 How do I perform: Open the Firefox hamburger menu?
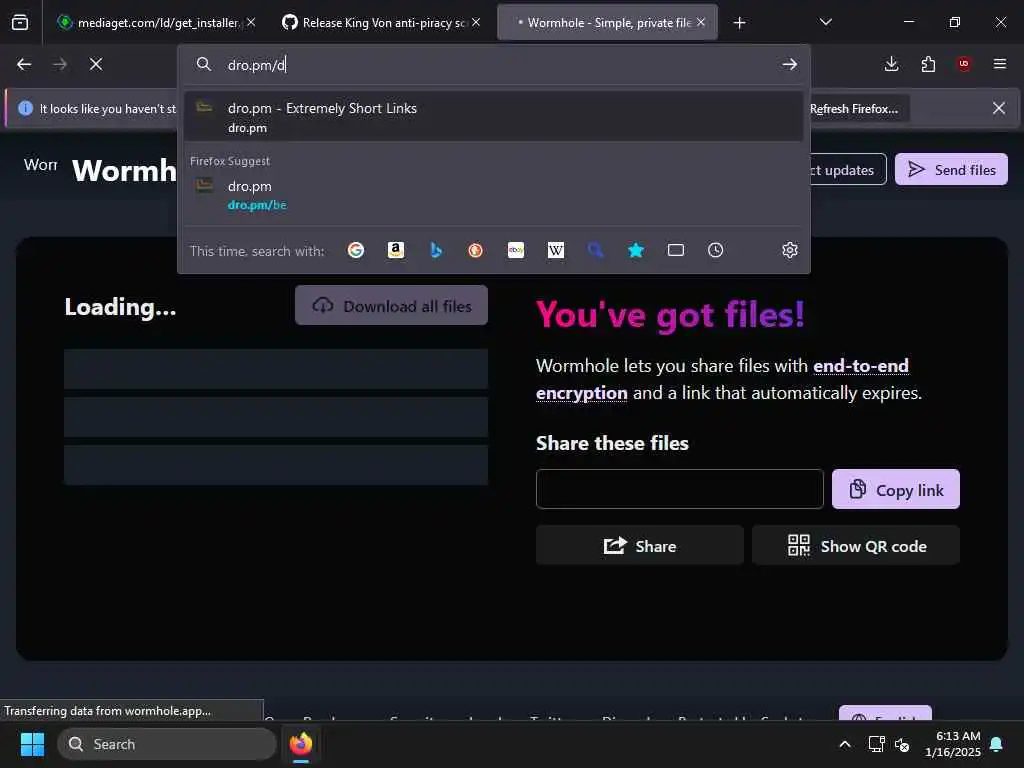(1000, 64)
